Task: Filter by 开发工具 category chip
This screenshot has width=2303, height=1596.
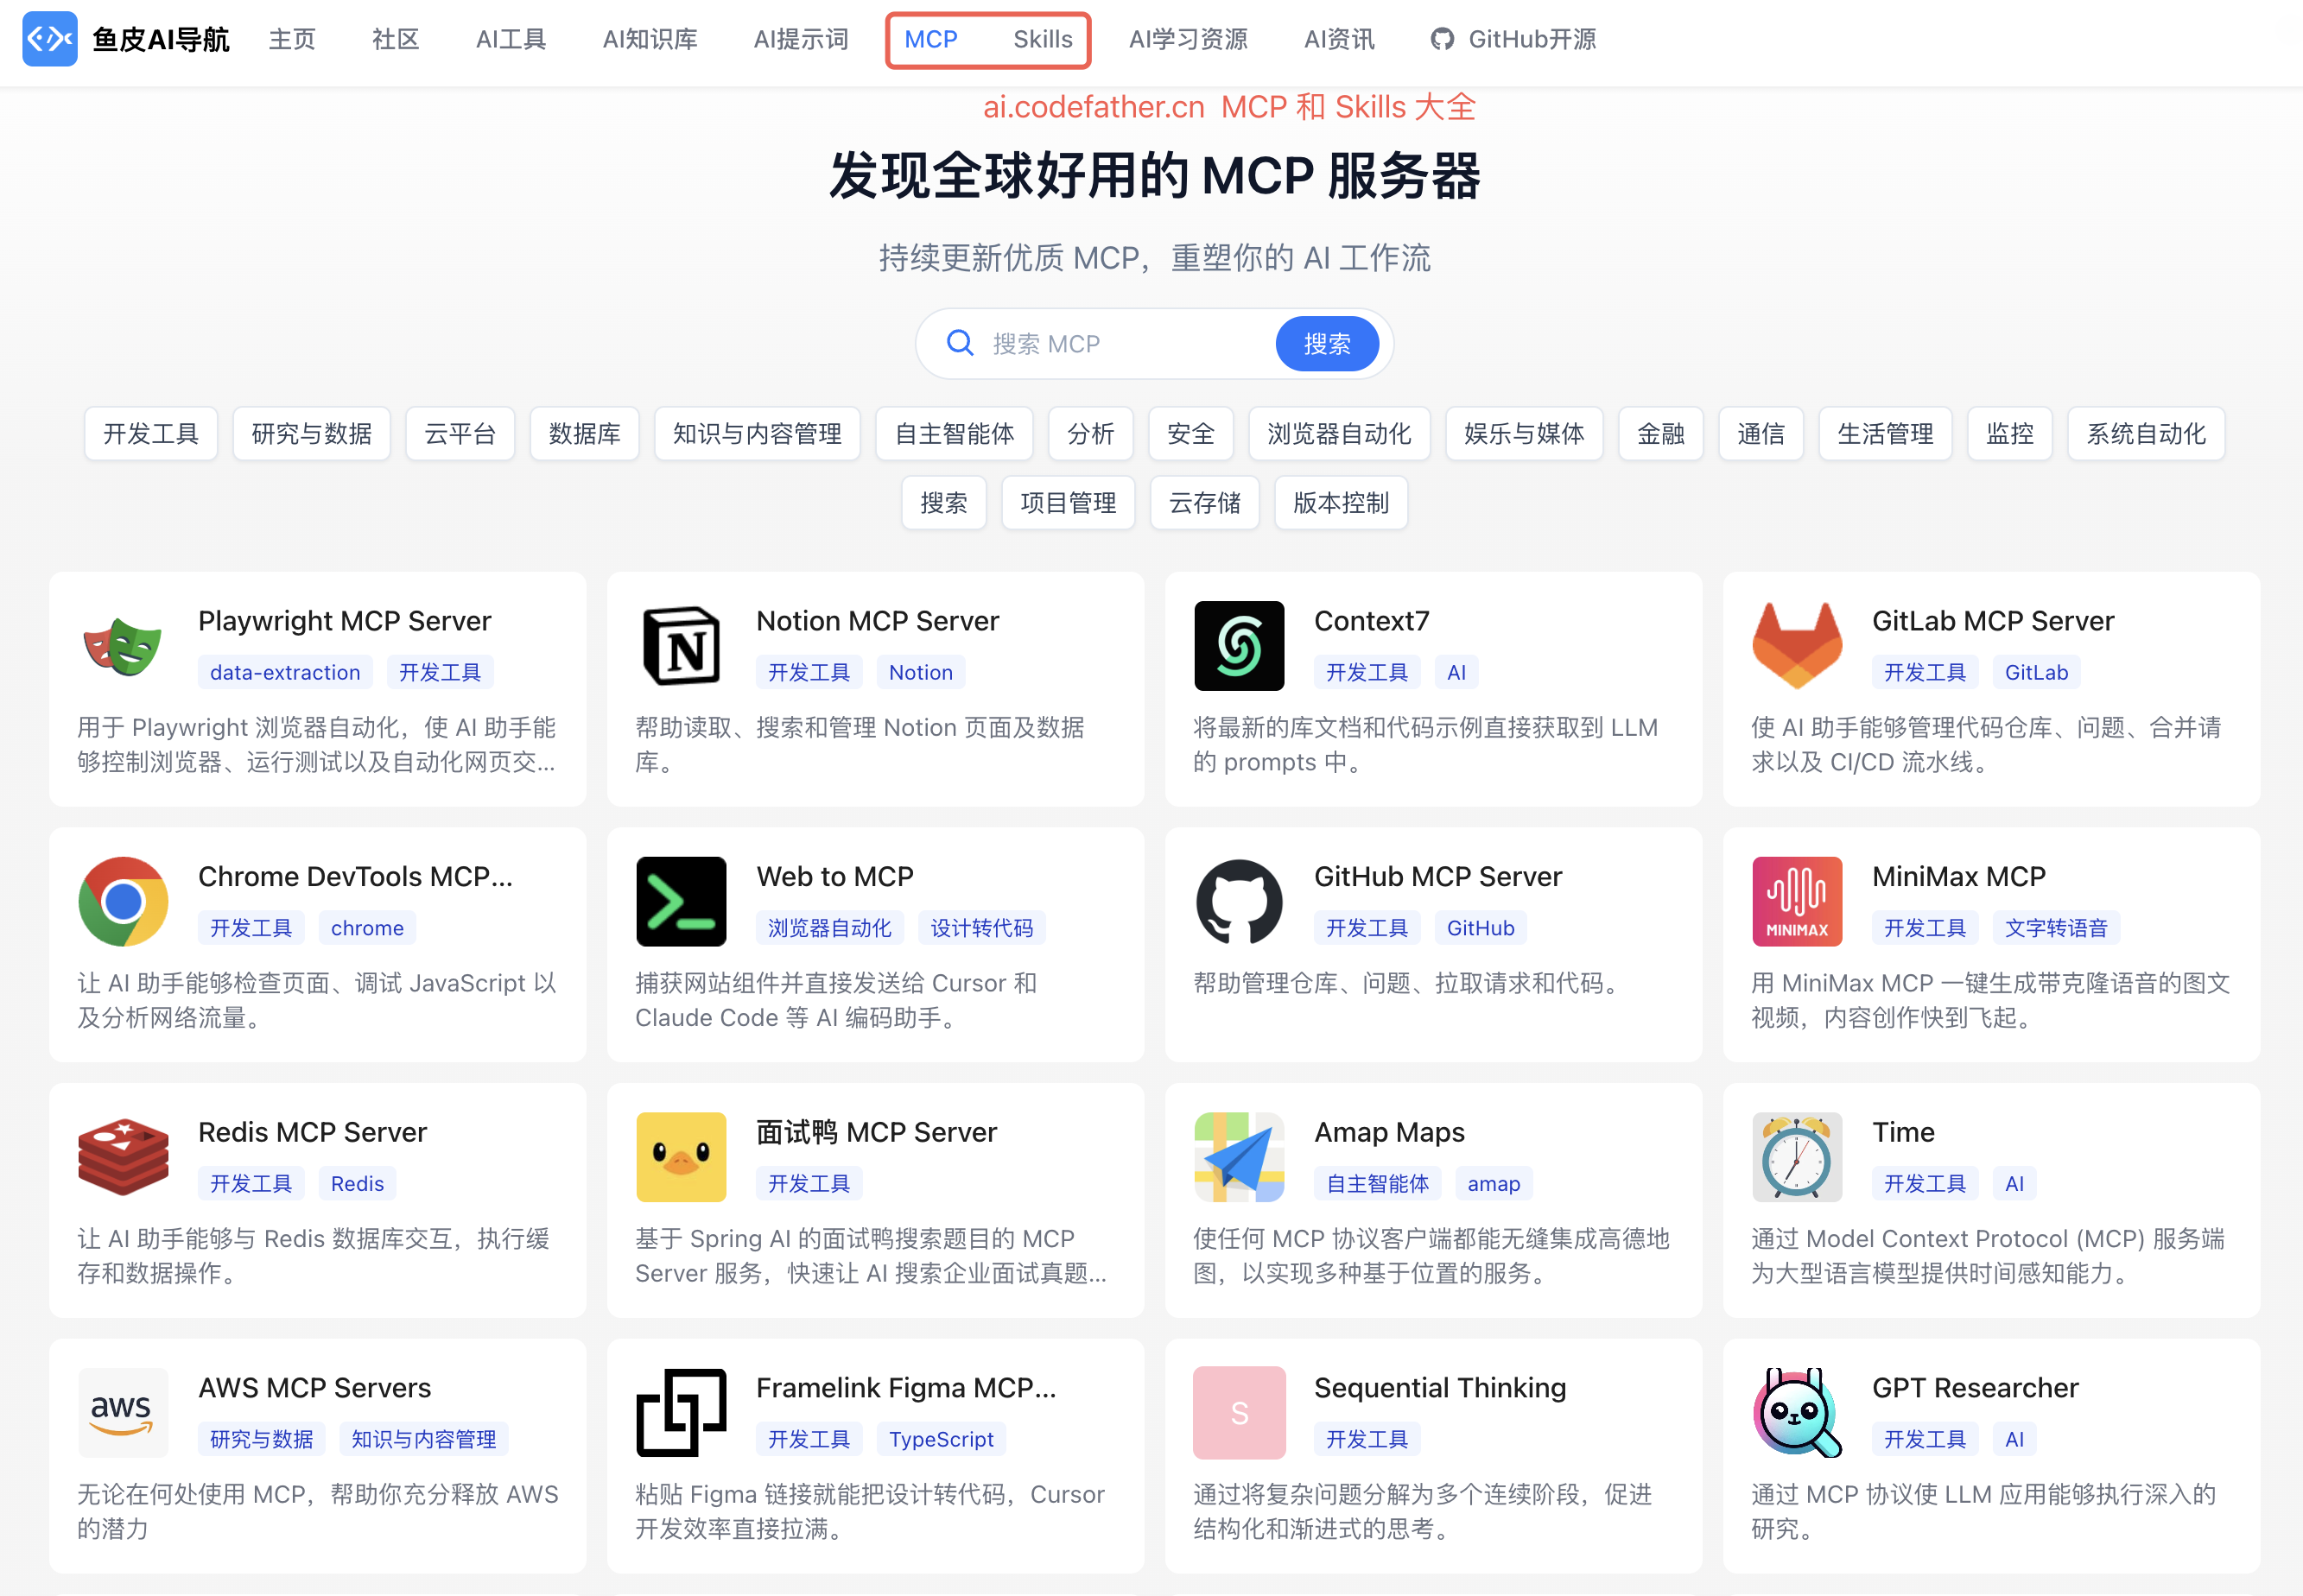Action: 150,434
